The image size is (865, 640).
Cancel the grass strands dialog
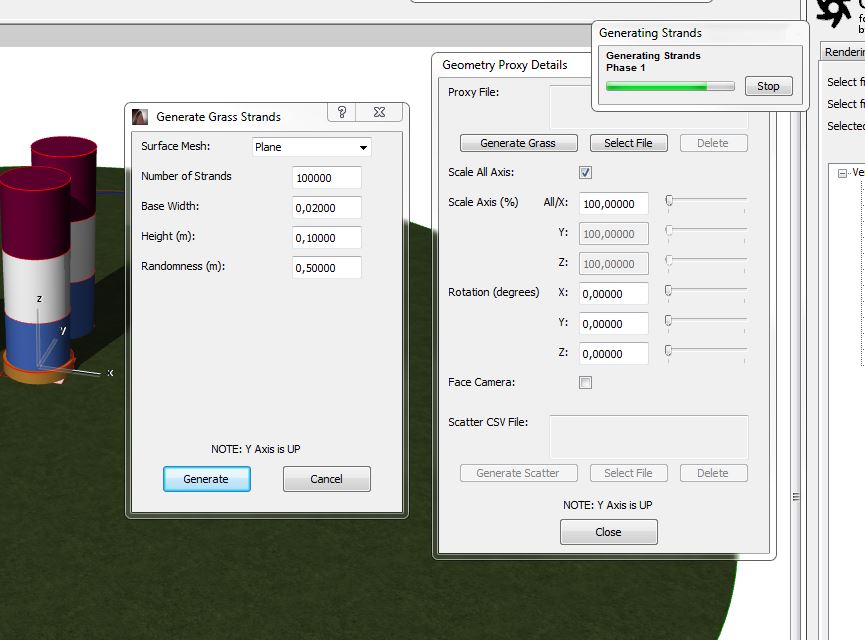[x=327, y=479]
